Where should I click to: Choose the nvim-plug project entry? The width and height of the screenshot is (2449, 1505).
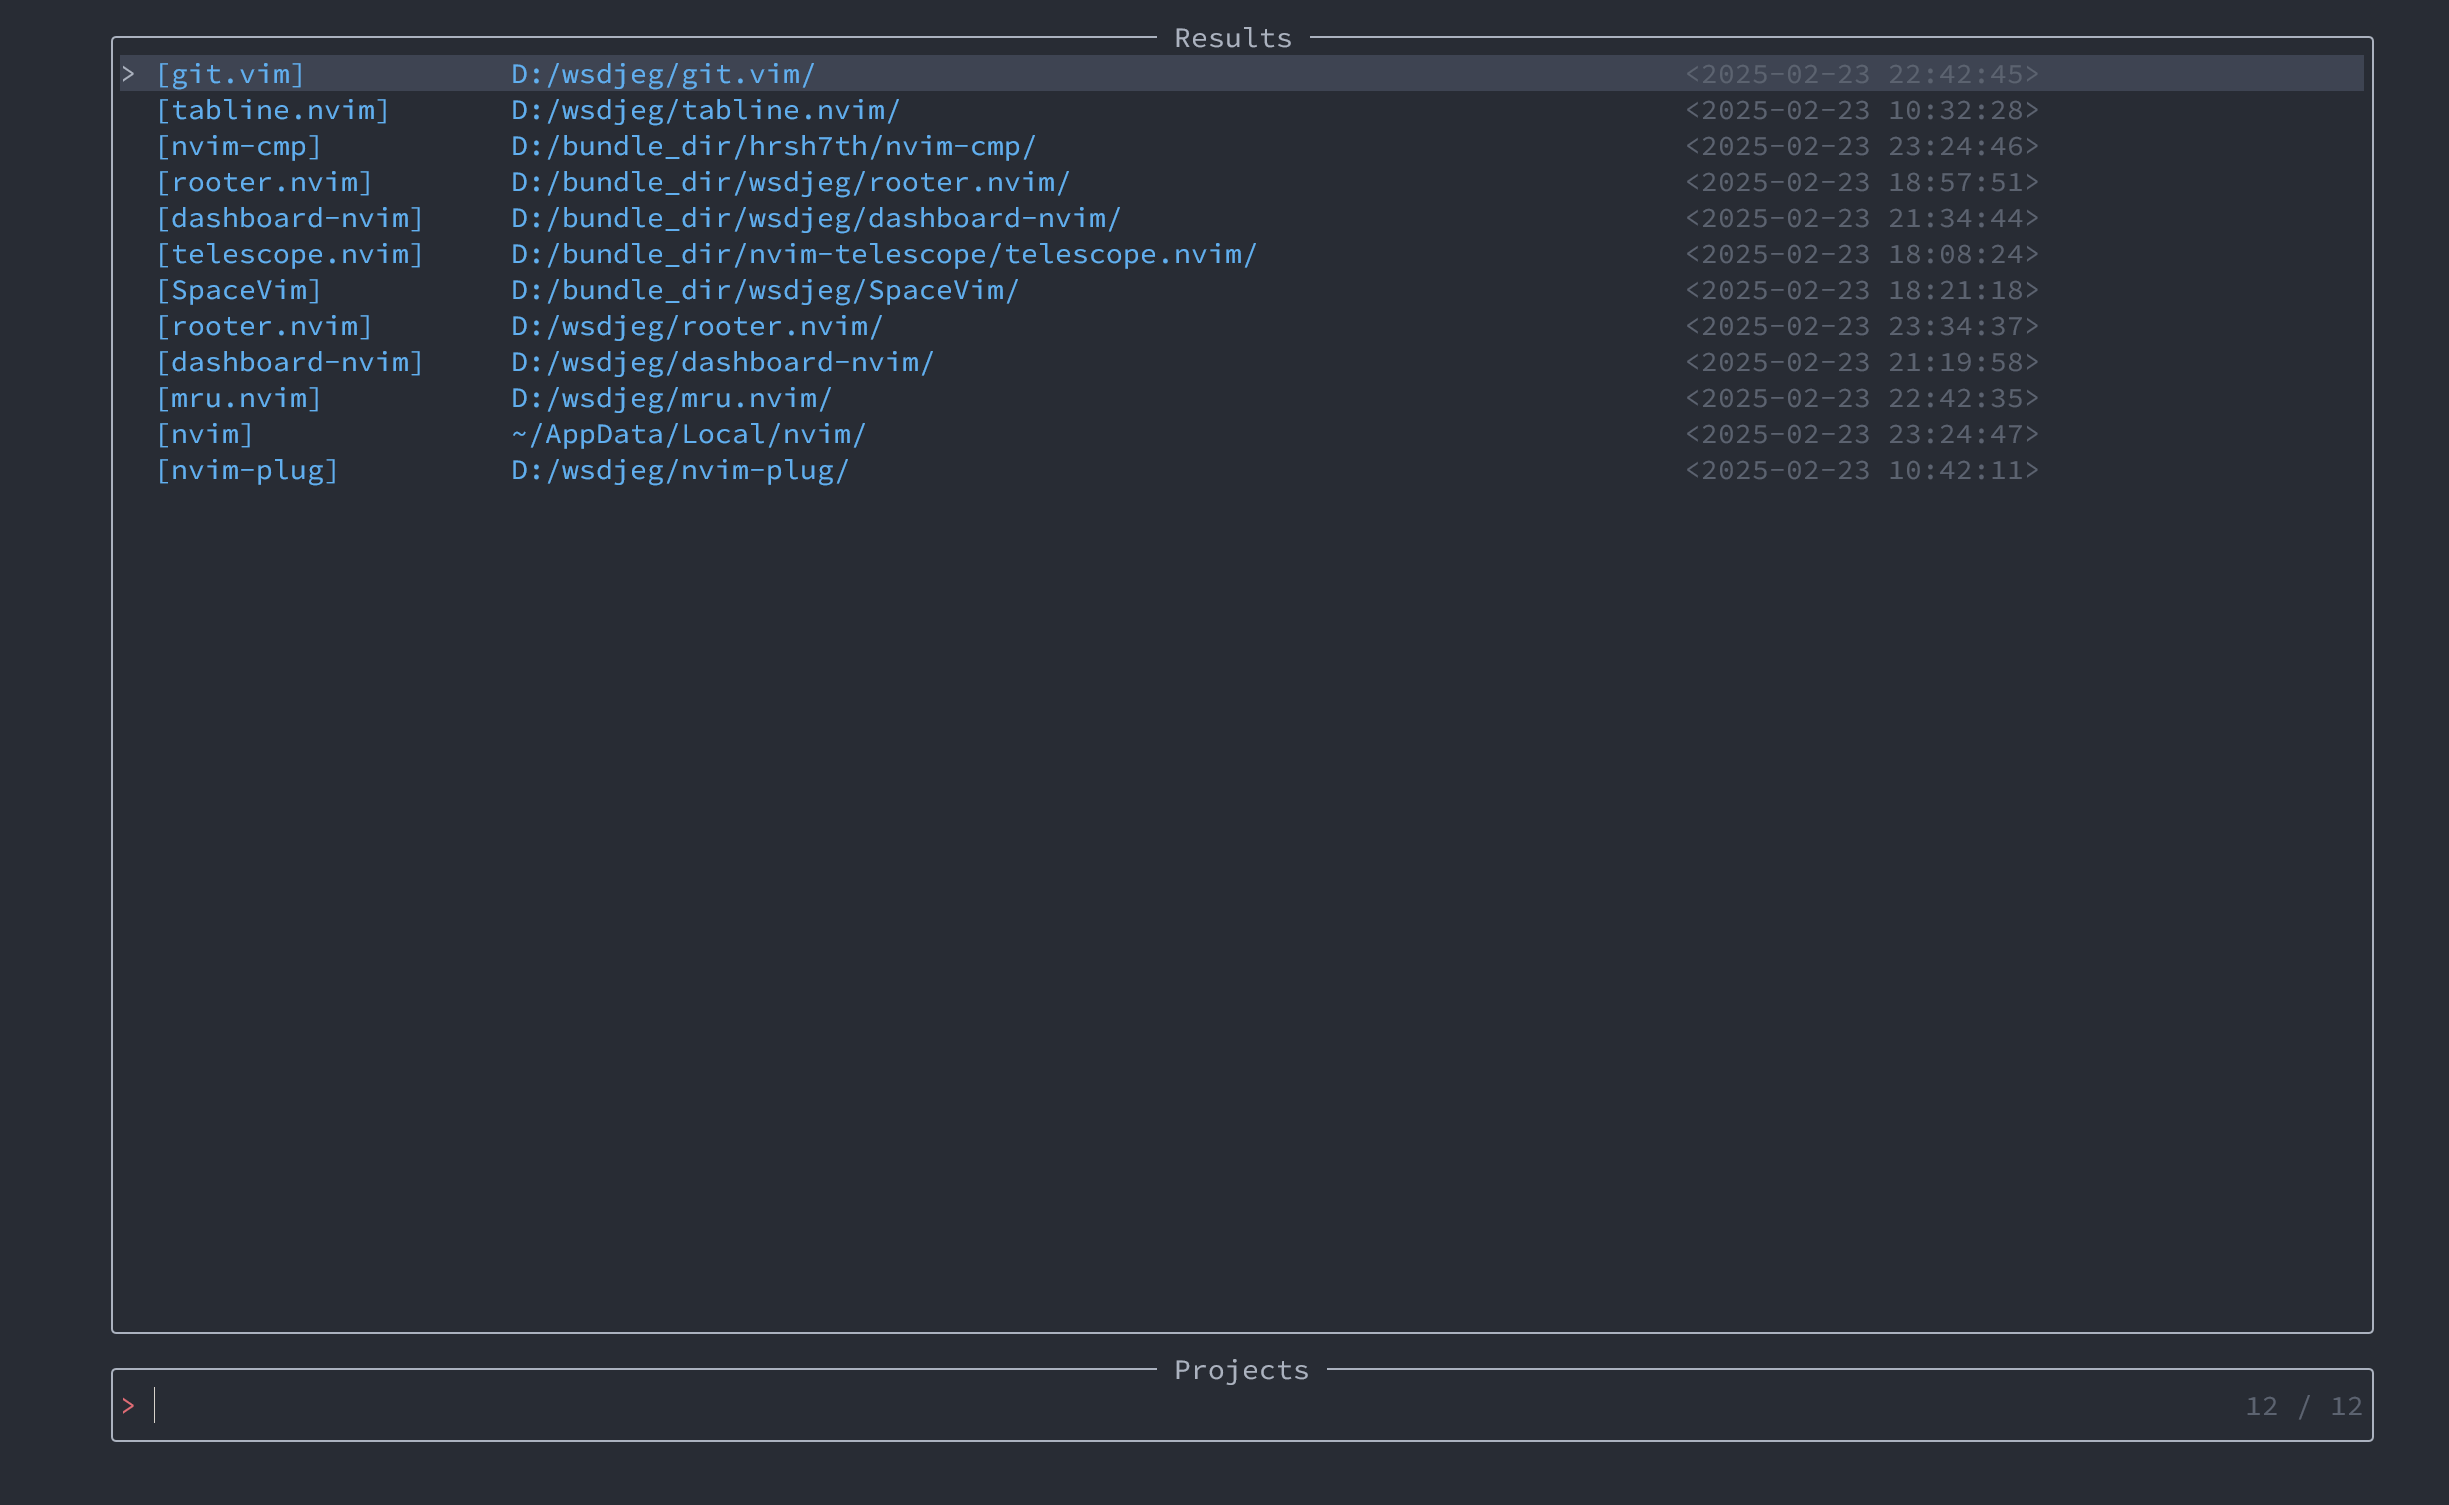[x=247, y=470]
